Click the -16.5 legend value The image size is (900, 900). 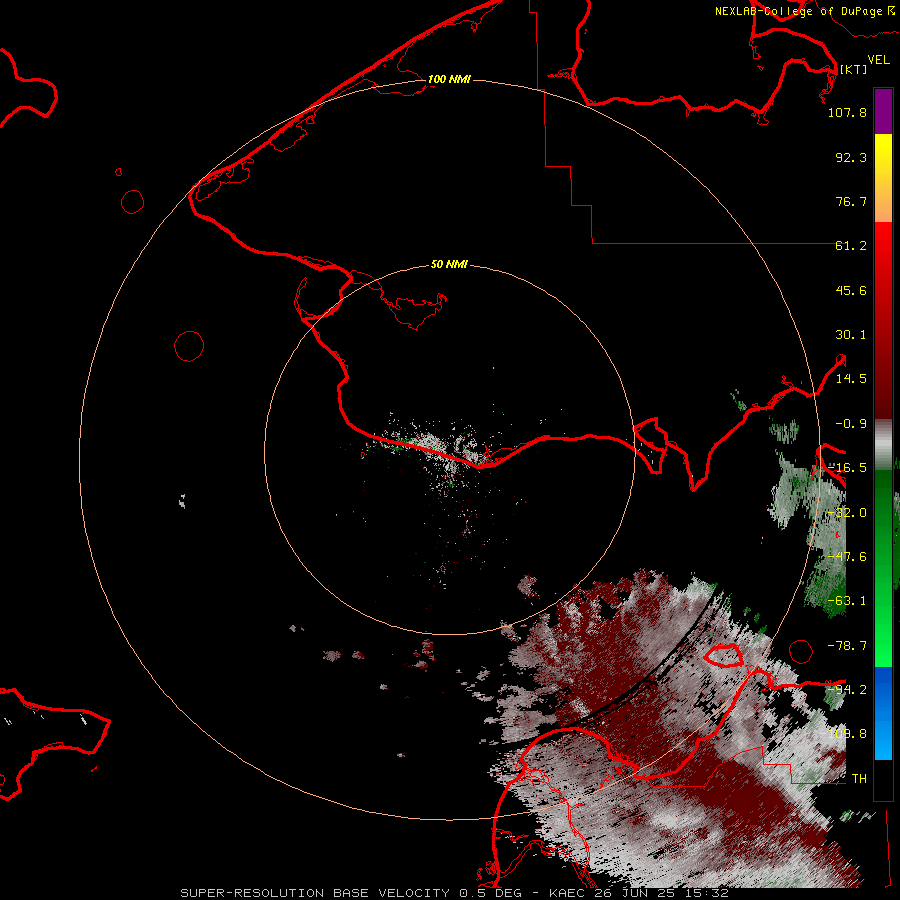click(x=847, y=468)
